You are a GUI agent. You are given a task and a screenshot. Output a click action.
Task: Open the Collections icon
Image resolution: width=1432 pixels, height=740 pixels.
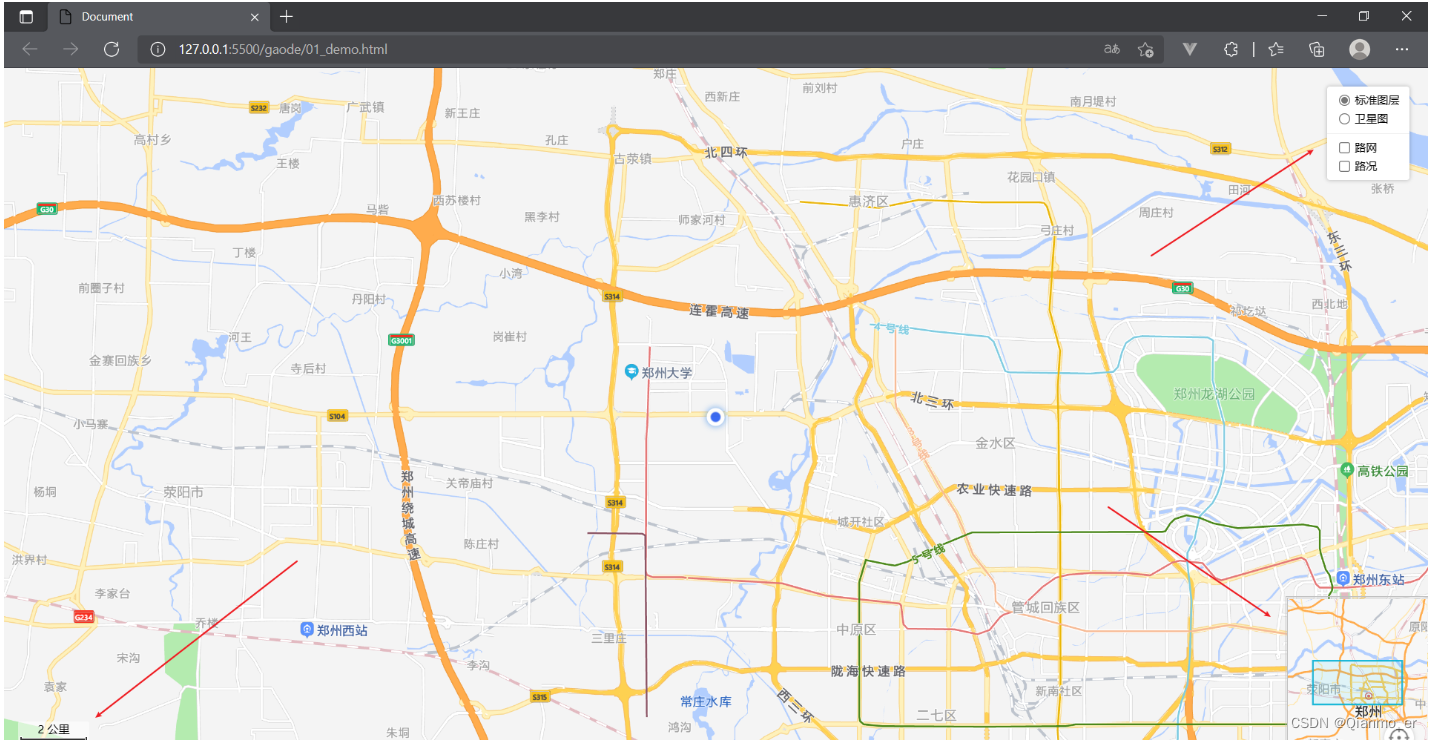1317,49
